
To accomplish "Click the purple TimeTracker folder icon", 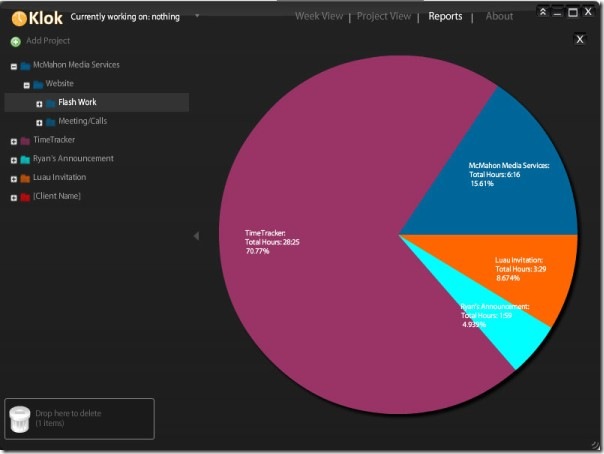I will coord(25,141).
